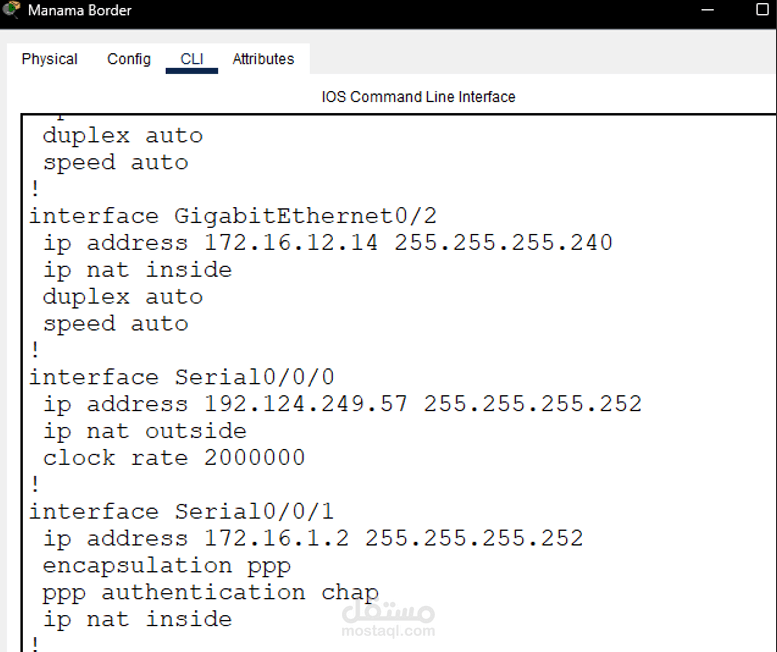Minimize the Manama Border window
The height and width of the screenshot is (652, 777).
coord(708,9)
